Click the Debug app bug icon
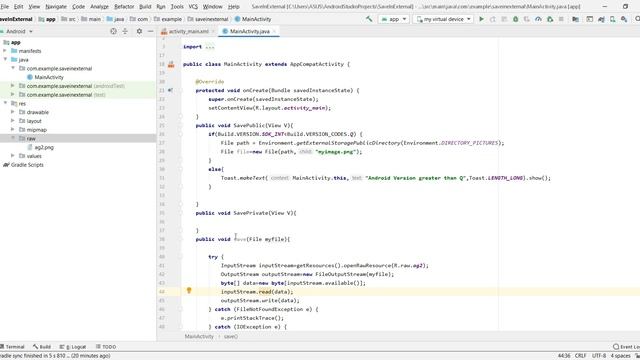 516,19
